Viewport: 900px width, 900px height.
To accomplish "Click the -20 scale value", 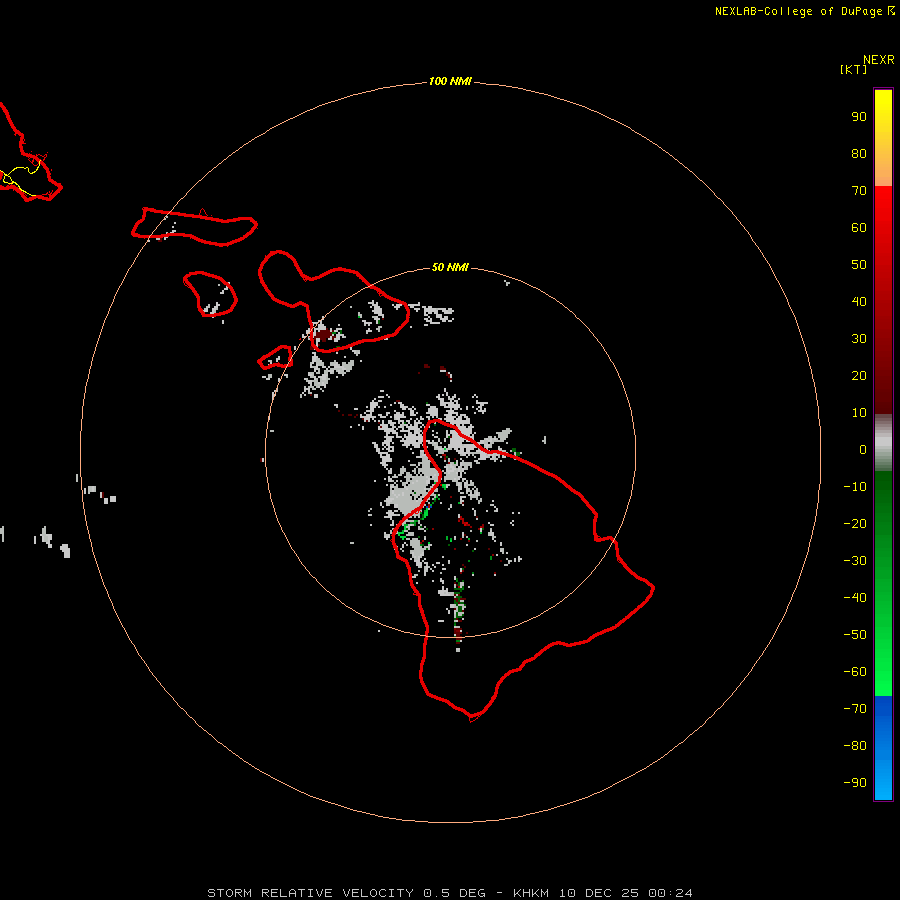I will coord(855,523).
